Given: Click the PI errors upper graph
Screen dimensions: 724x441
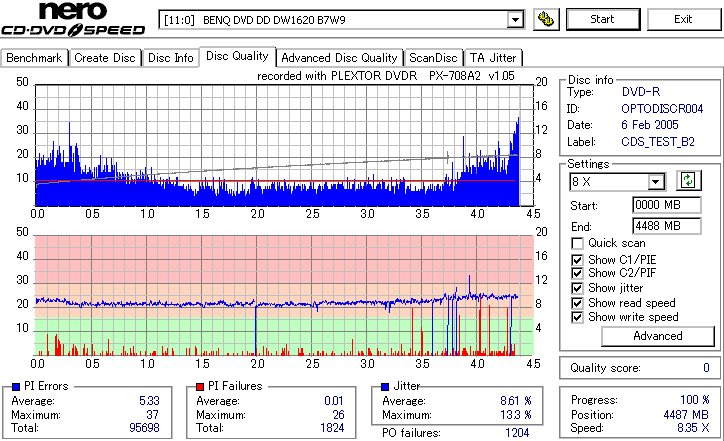Looking at the screenshot, I should click(284, 145).
